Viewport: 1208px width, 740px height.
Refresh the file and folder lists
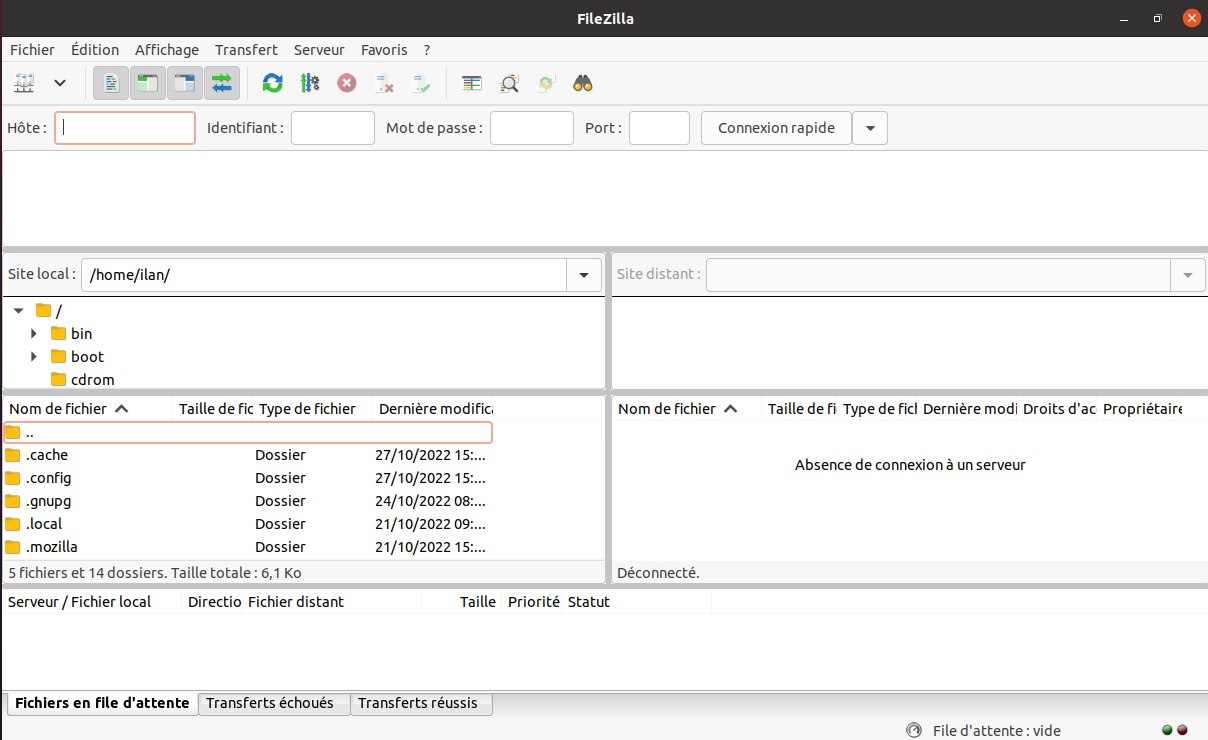point(272,83)
